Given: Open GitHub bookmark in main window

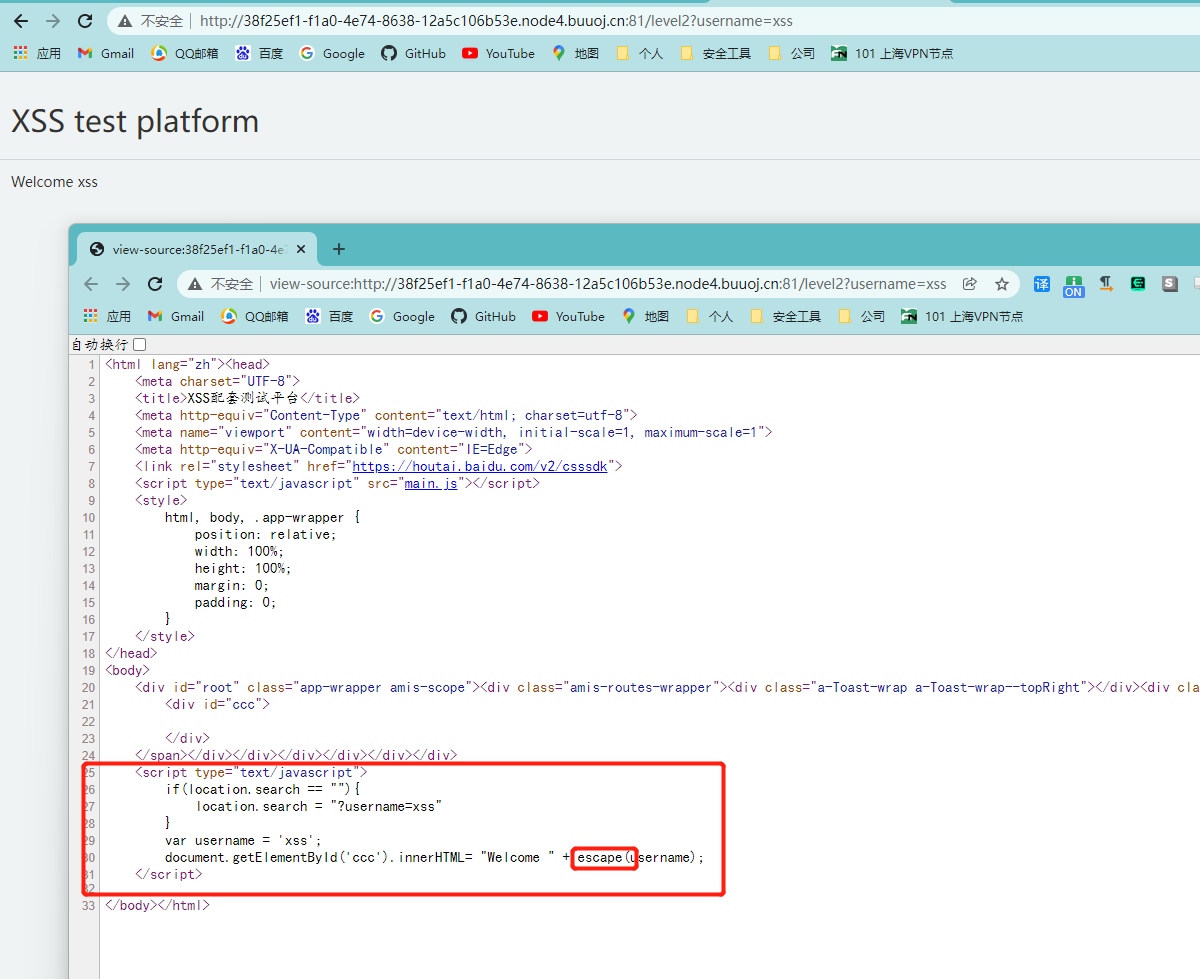Looking at the screenshot, I should (x=414, y=53).
